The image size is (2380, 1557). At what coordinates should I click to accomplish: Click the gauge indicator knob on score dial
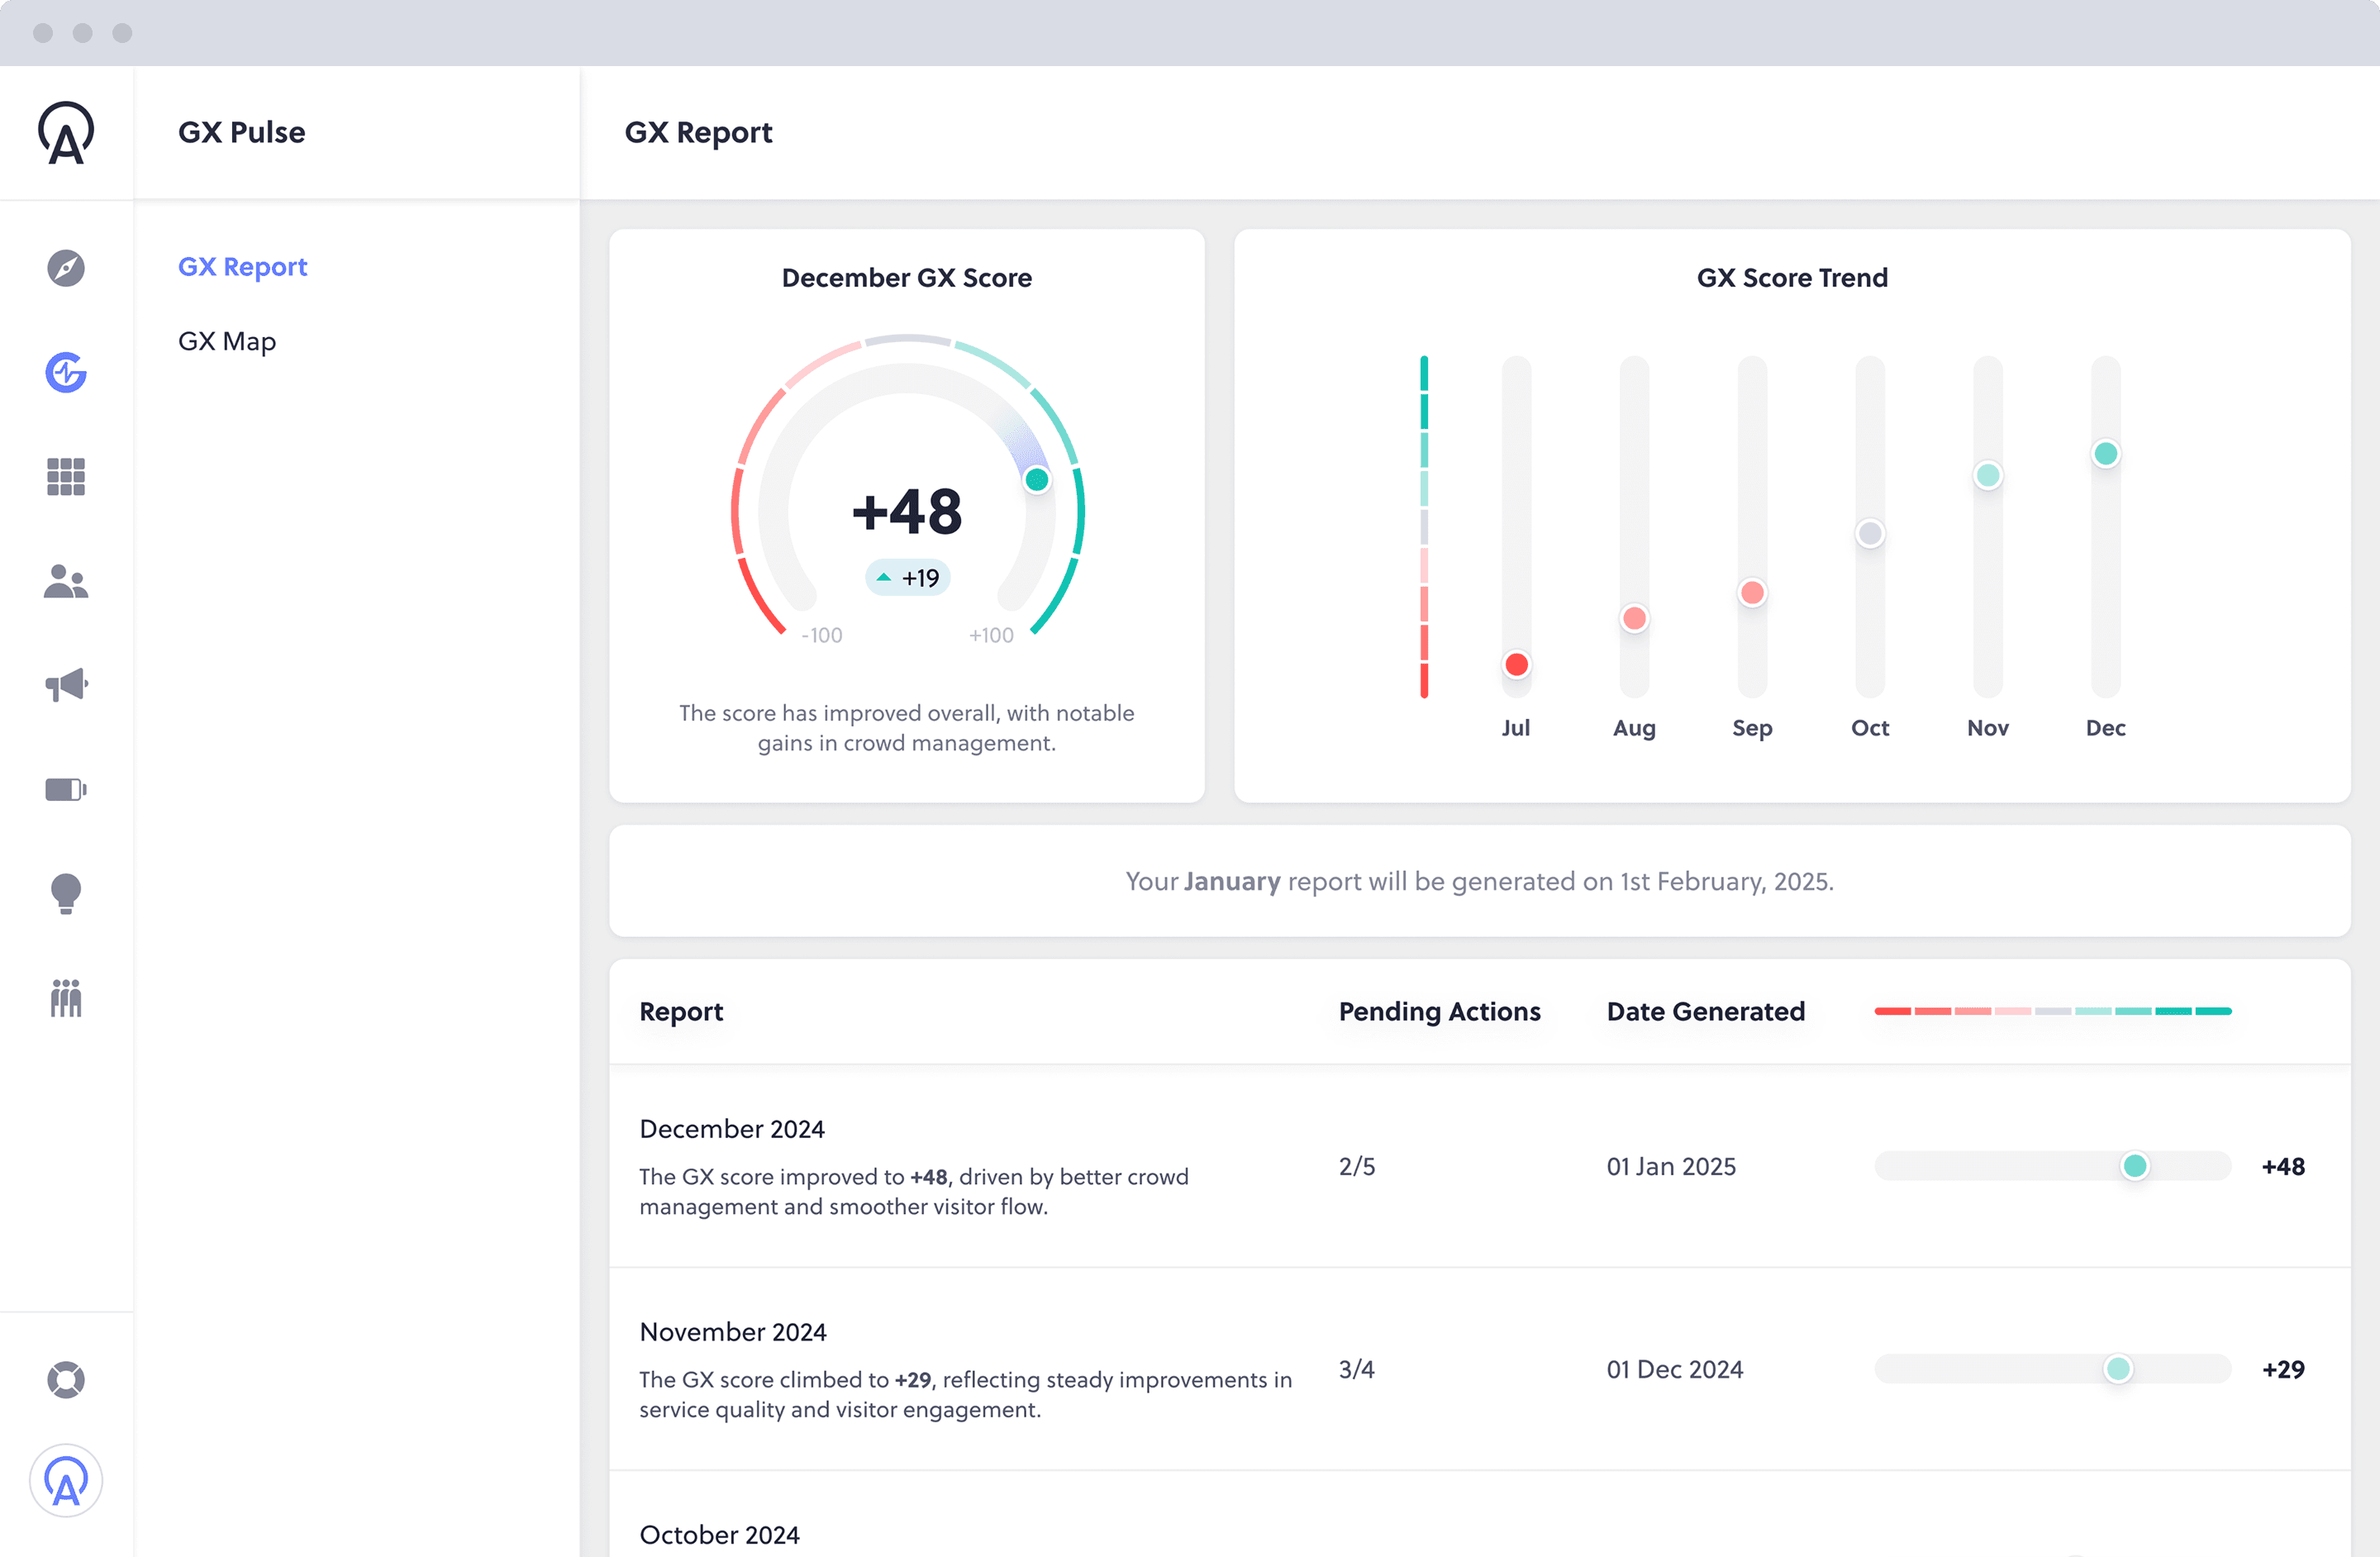(1037, 480)
